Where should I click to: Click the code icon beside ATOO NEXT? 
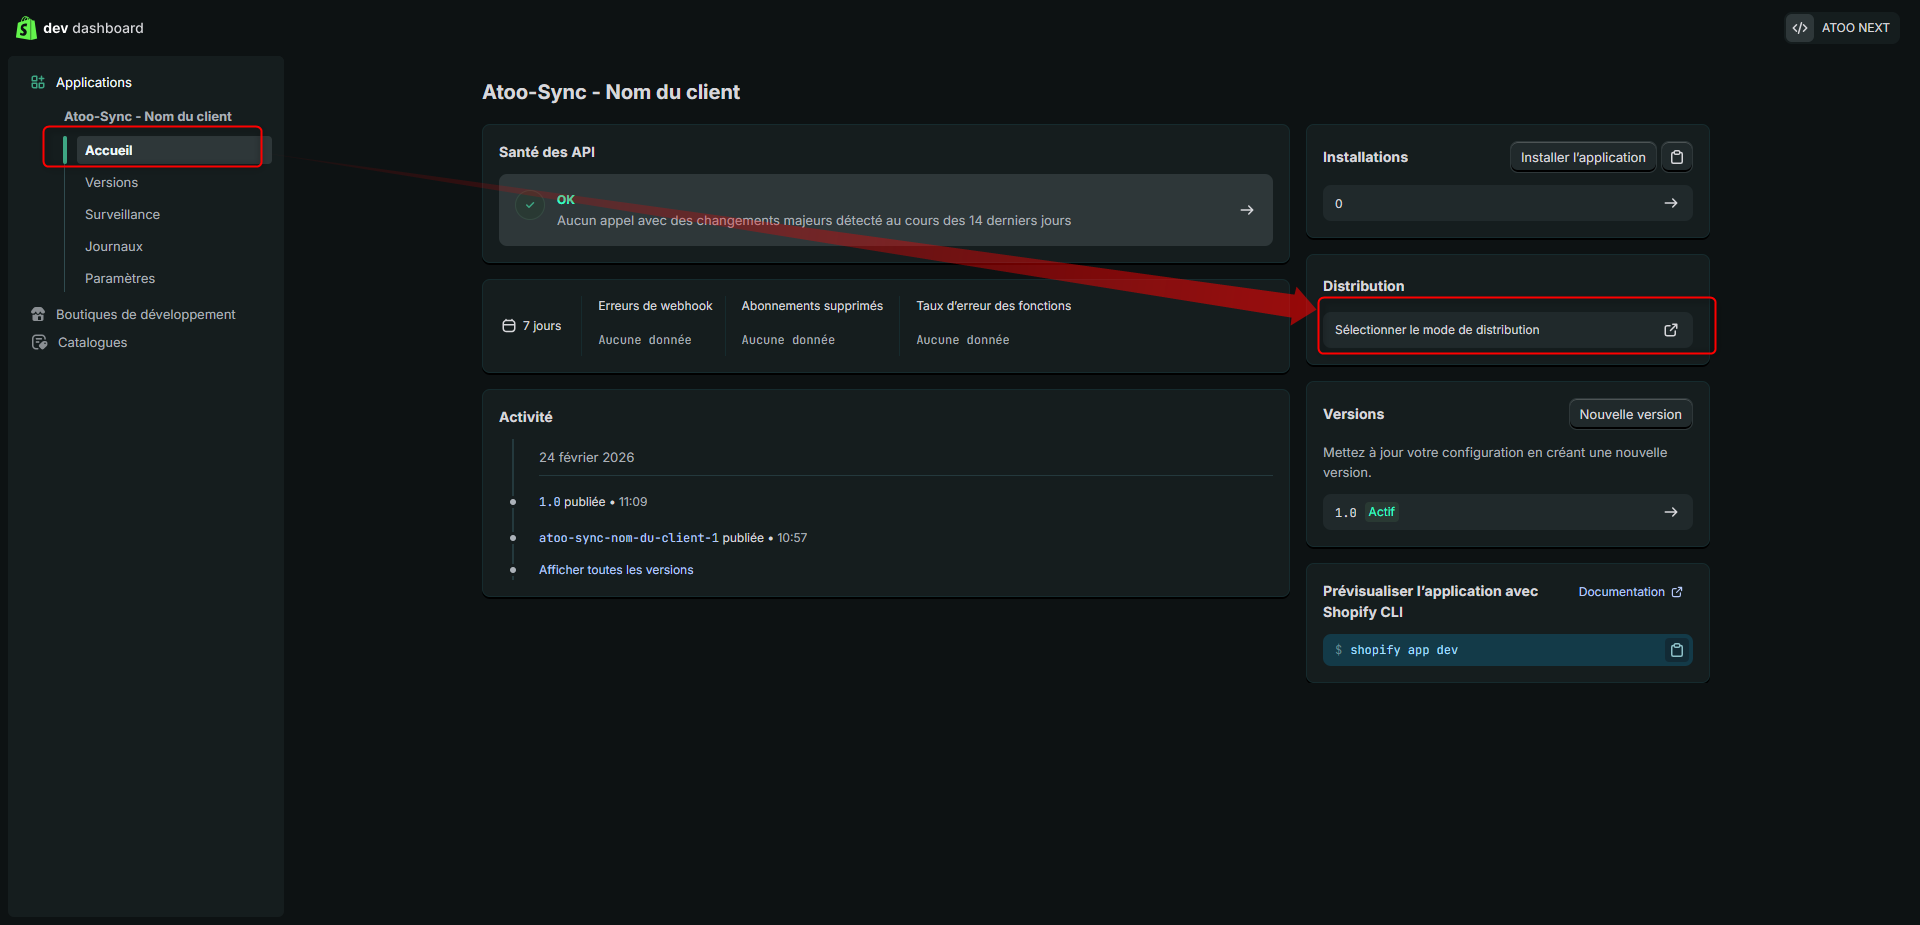(1800, 28)
